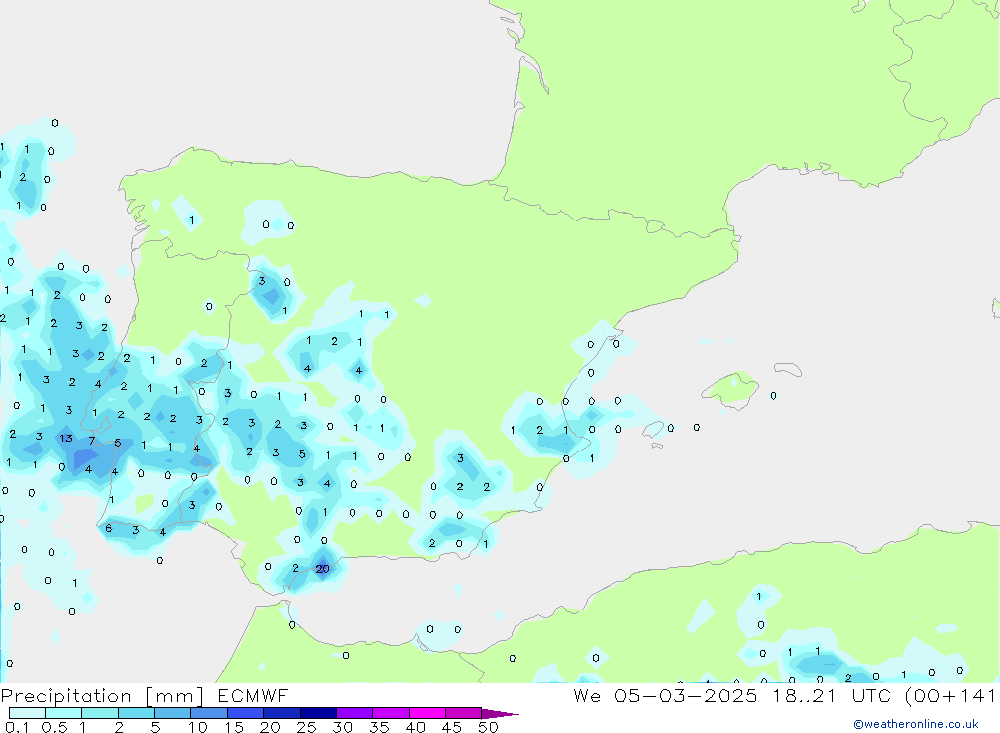Click the '7' precipitation value on the map
The width and height of the screenshot is (1000, 733).
click(x=92, y=441)
